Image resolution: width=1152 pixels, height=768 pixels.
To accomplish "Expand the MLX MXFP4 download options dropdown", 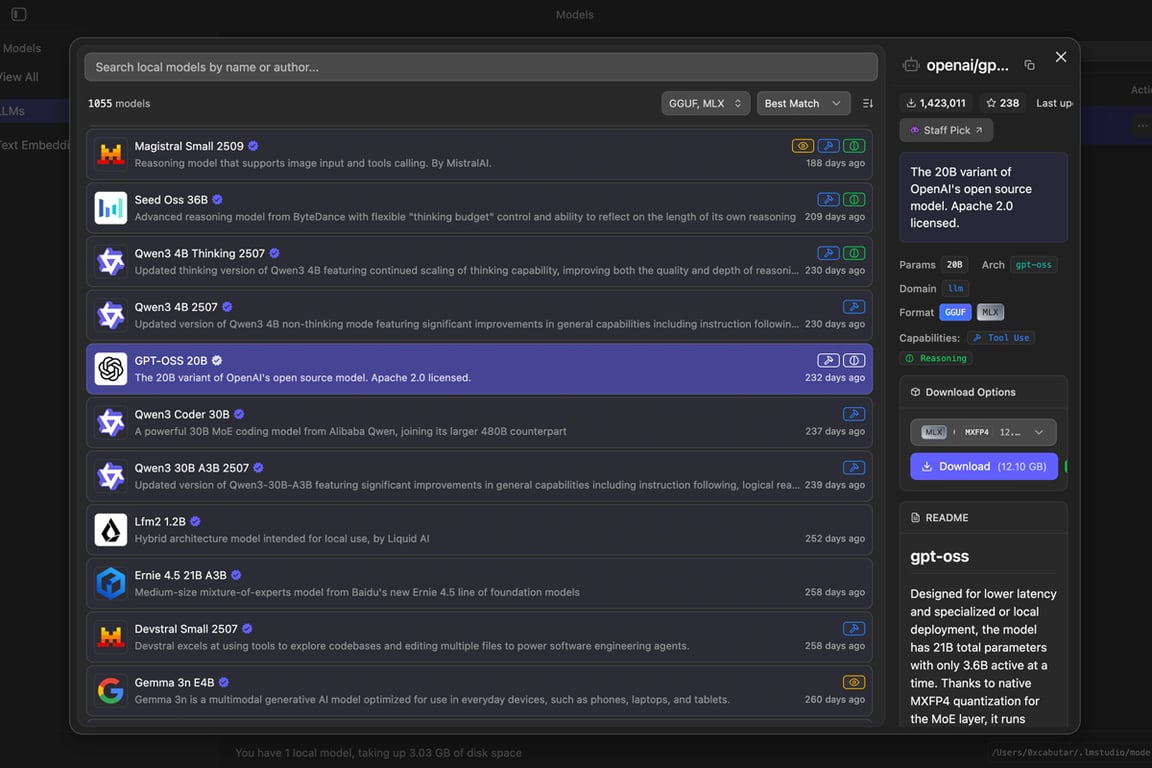I will pyautogui.click(x=983, y=432).
